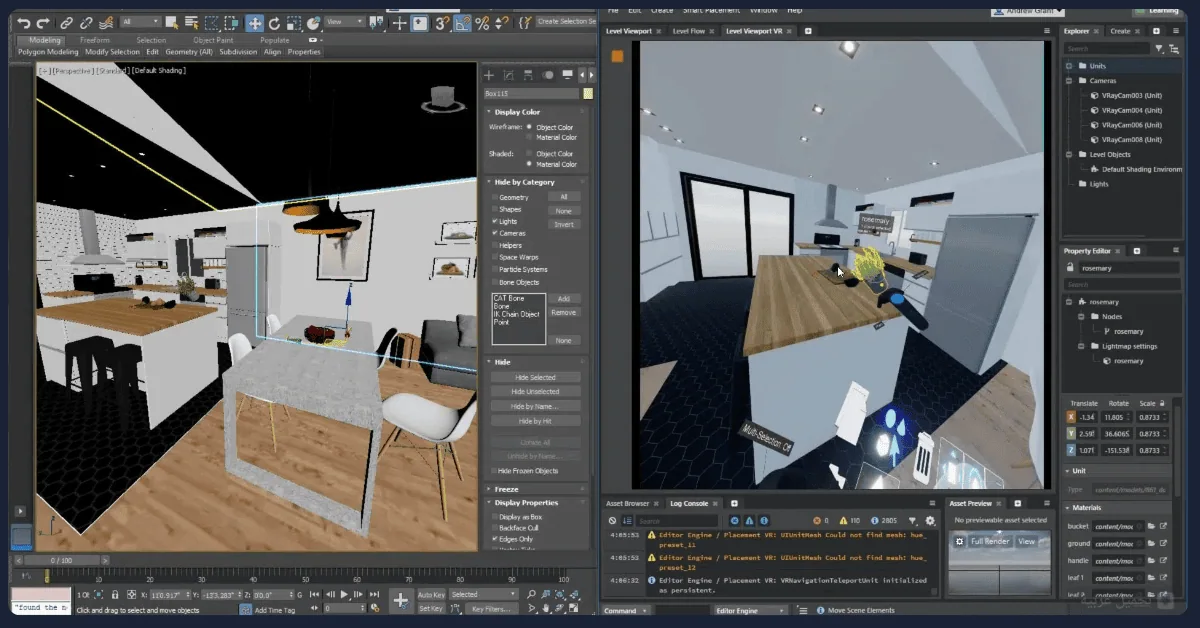Toggle the 3D Snaps icon
This screenshot has height=628, width=1200.
(x=441, y=22)
